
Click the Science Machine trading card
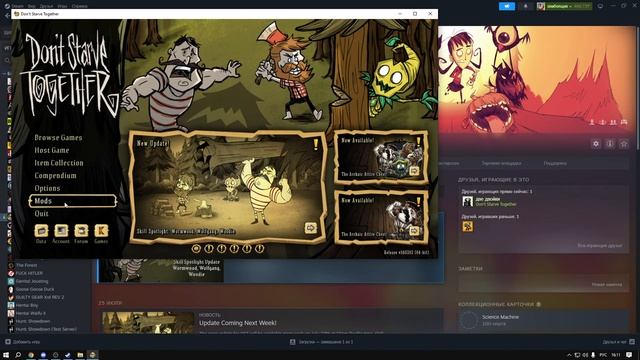point(543,320)
